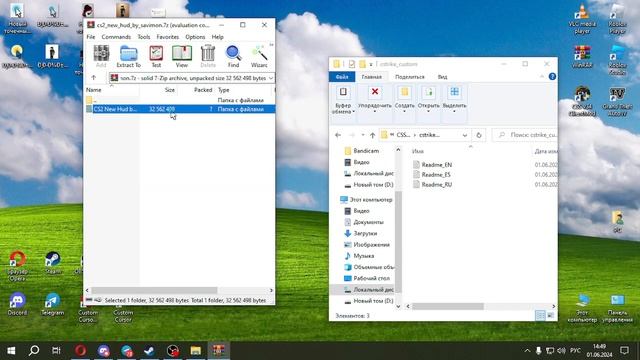Open Документы in Explorer sidebar
Screen dimensions: 640x360
(x=368, y=222)
